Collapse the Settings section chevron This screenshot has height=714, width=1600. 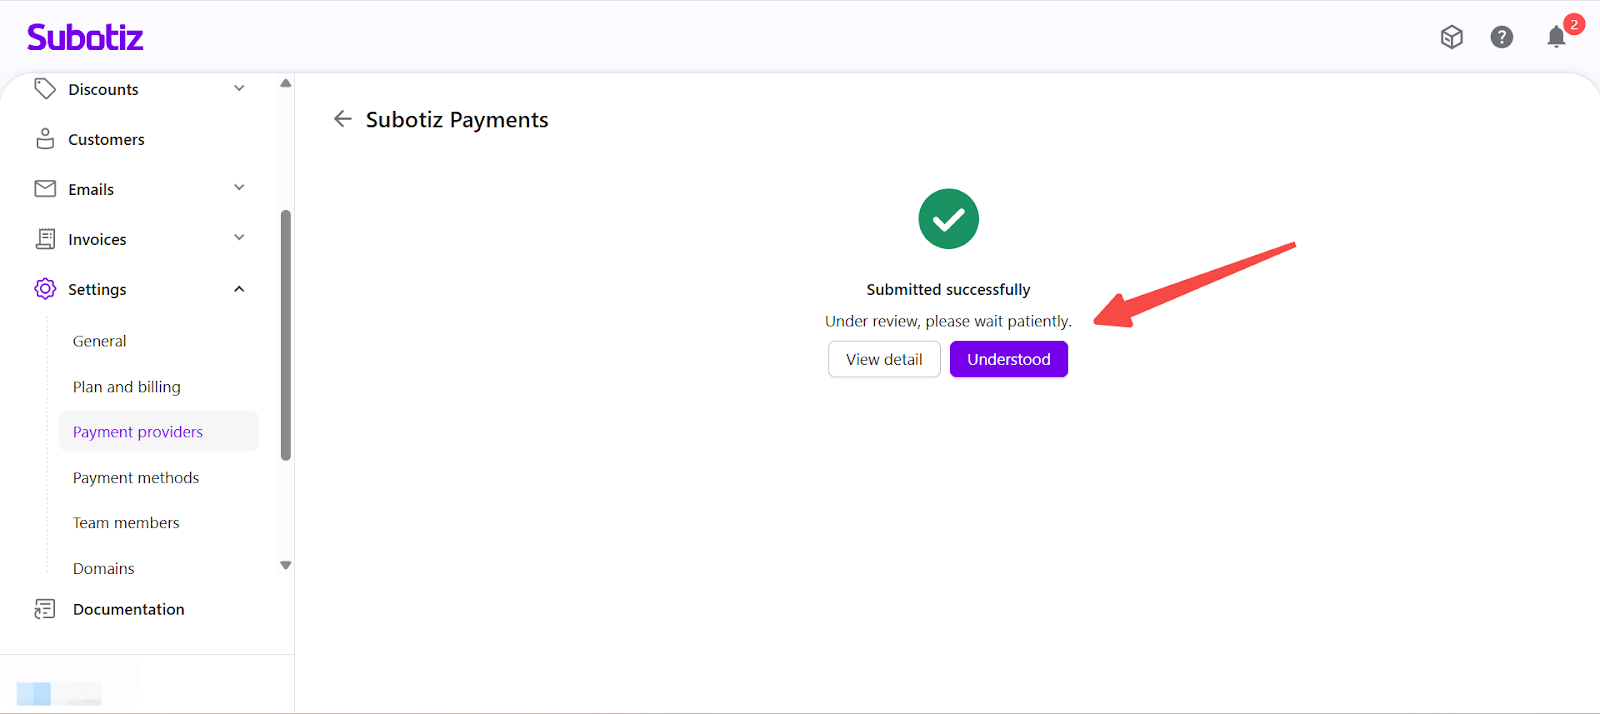[x=239, y=289]
